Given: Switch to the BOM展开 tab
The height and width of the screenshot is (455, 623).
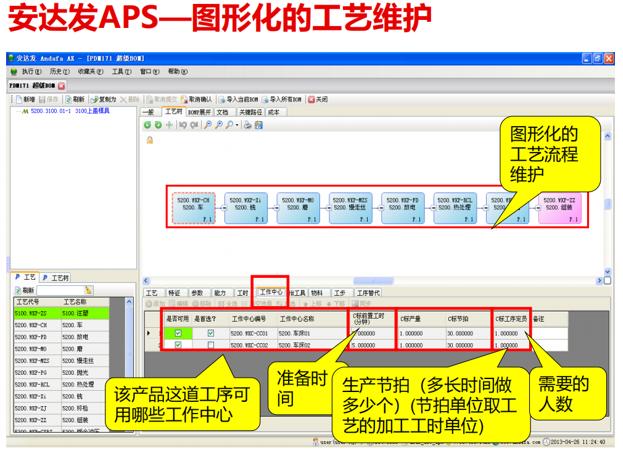Looking at the screenshot, I should 199,112.
